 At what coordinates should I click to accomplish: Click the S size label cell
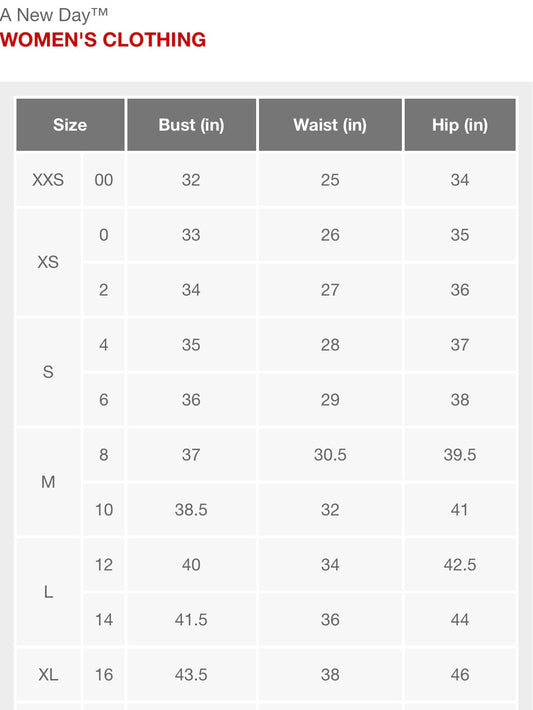tap(48, 372)
